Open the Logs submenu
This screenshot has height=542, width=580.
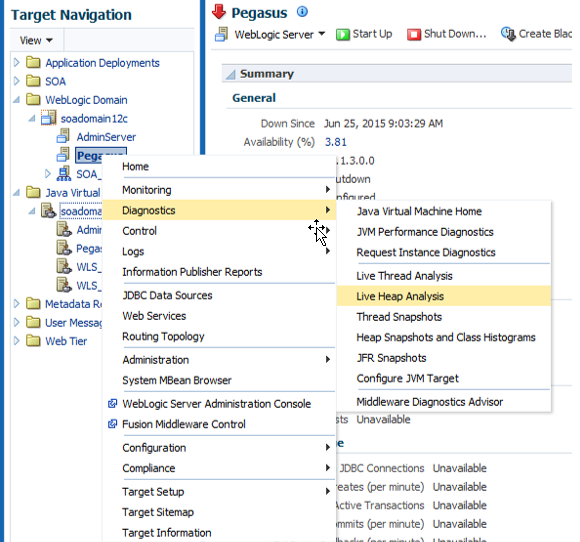pos(219,252)
